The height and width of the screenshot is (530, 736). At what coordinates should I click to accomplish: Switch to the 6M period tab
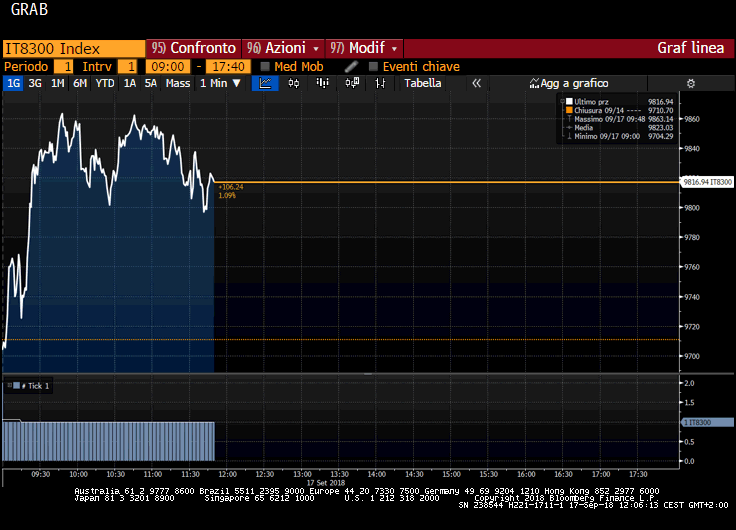[80, 83]
